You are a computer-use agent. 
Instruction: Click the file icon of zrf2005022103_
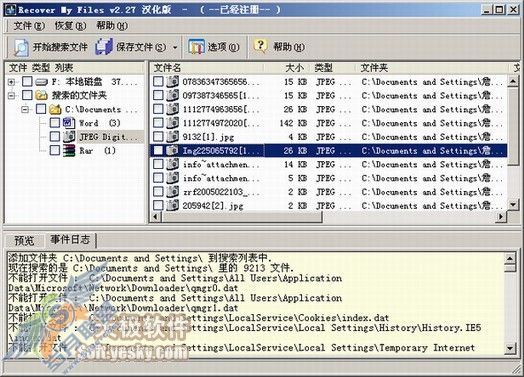(172, 192)
